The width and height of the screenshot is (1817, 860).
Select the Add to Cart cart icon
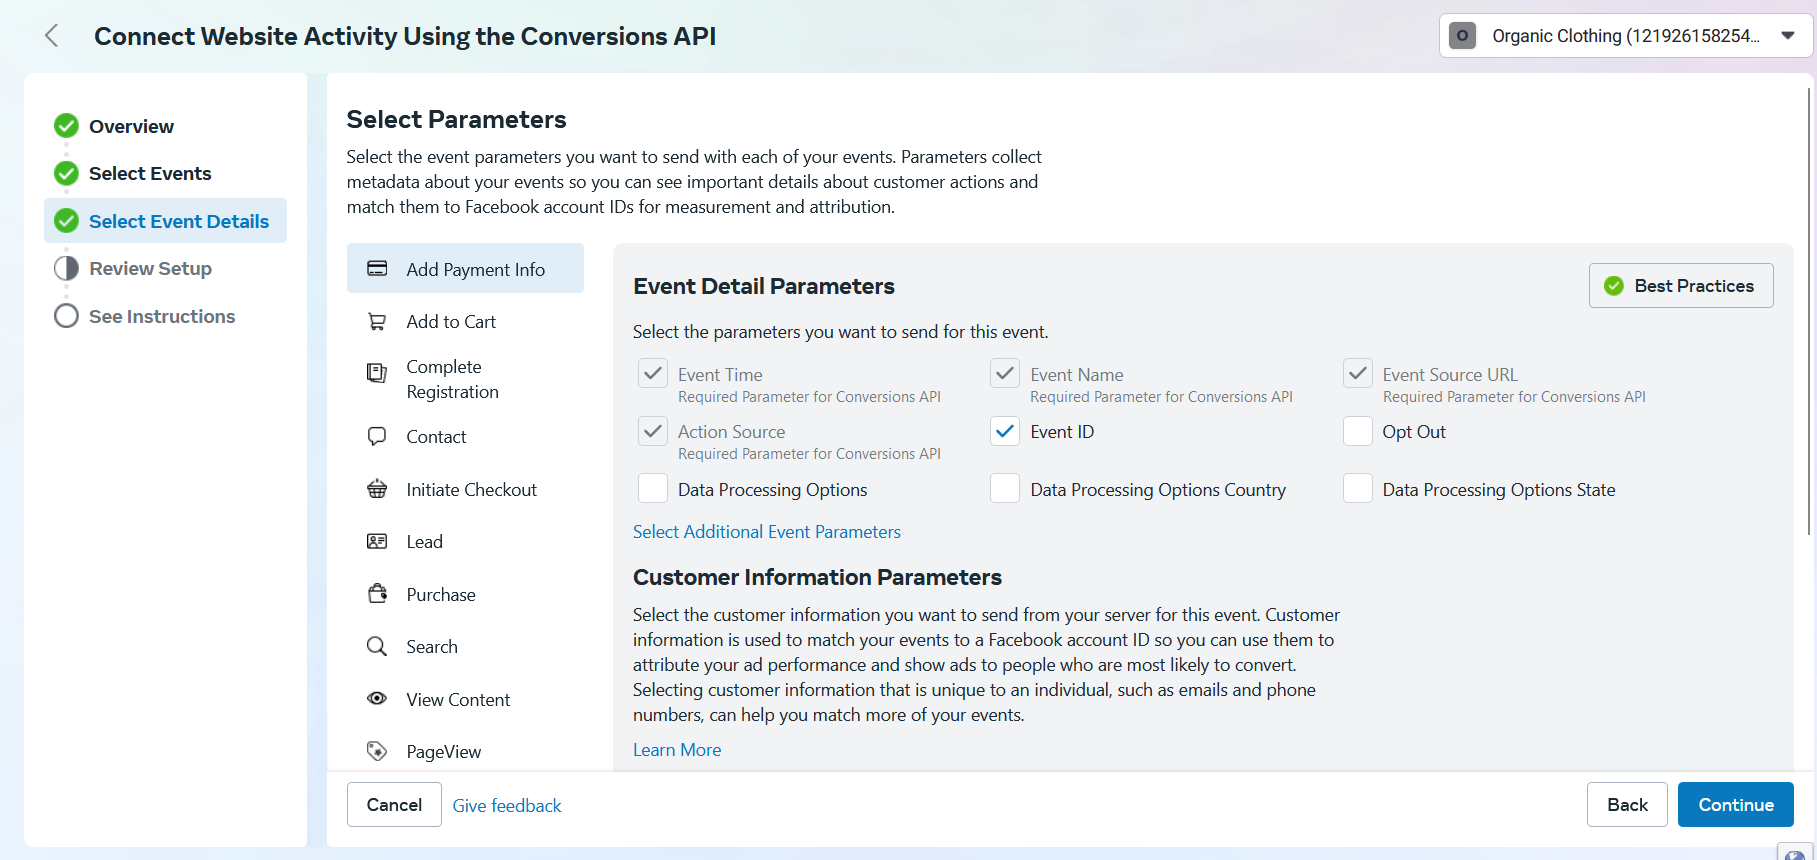tap(377, 322)
